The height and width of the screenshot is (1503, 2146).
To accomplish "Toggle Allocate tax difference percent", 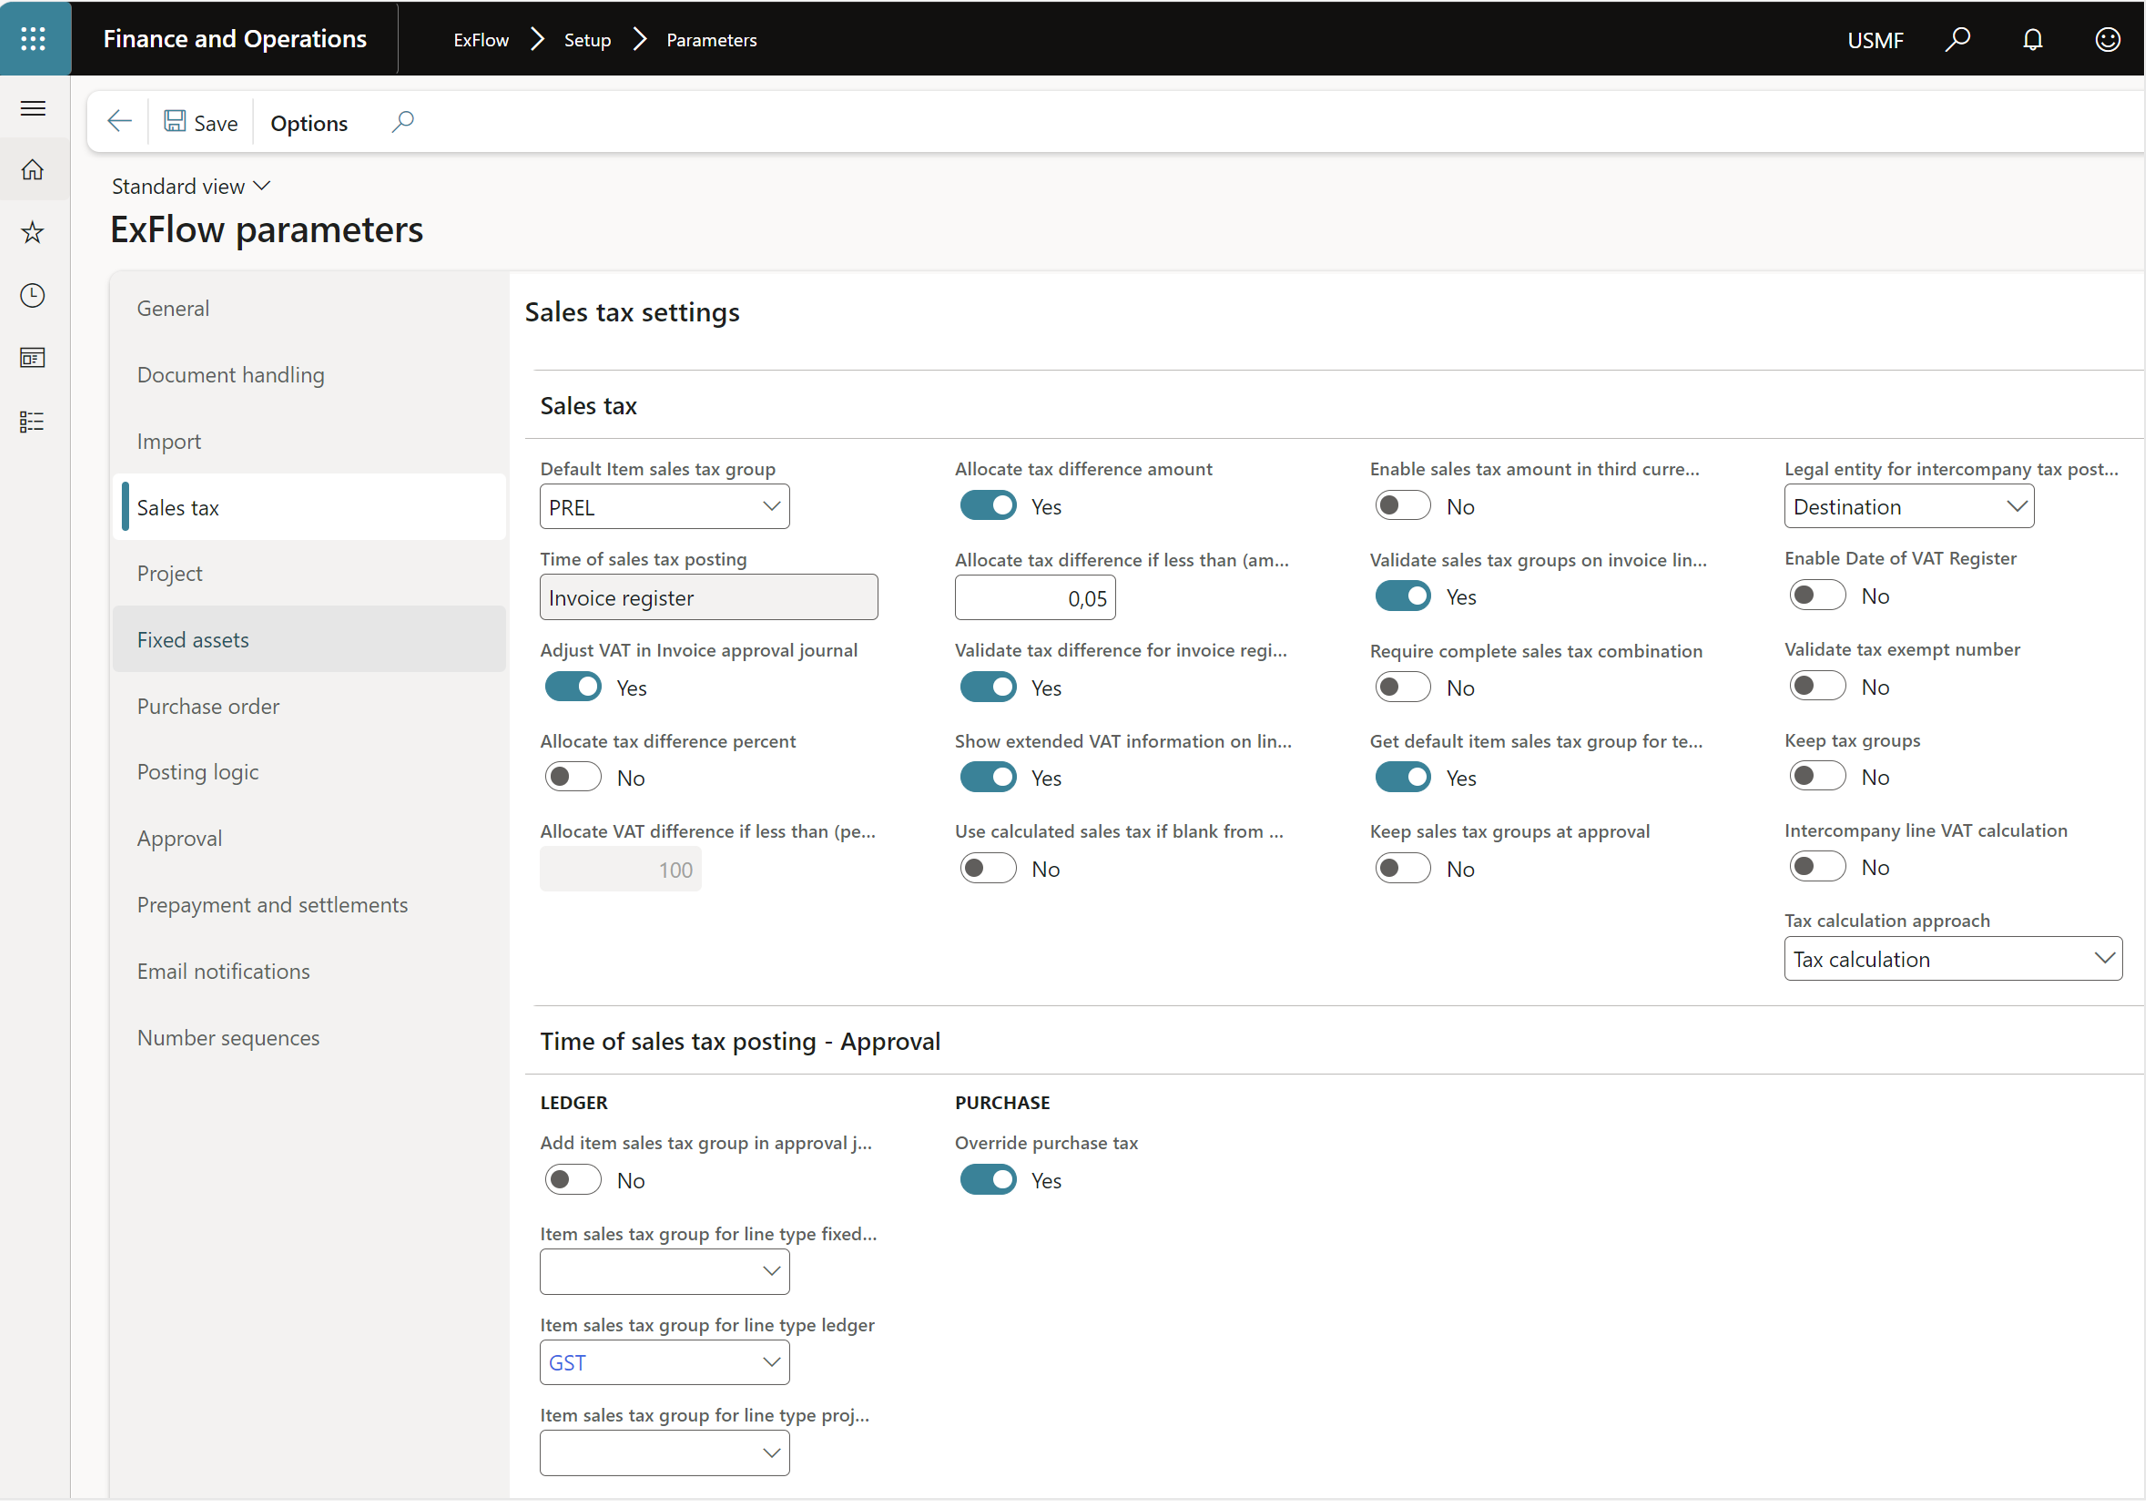I will click(x=572, y=777).
